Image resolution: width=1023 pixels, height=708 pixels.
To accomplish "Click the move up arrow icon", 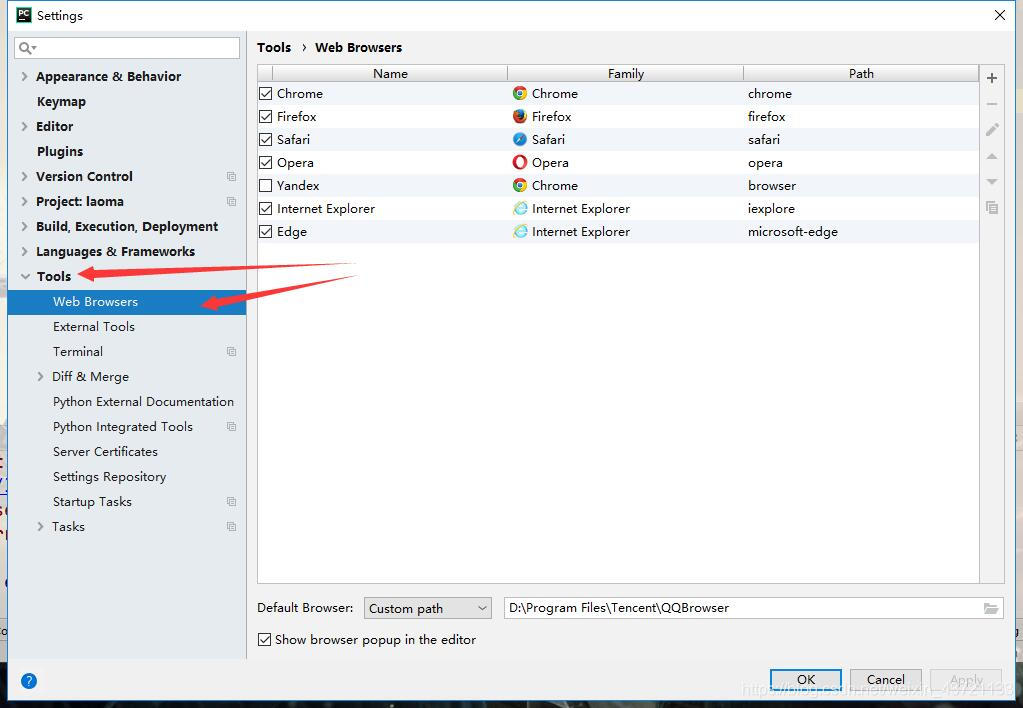I will tap(992, 156).
